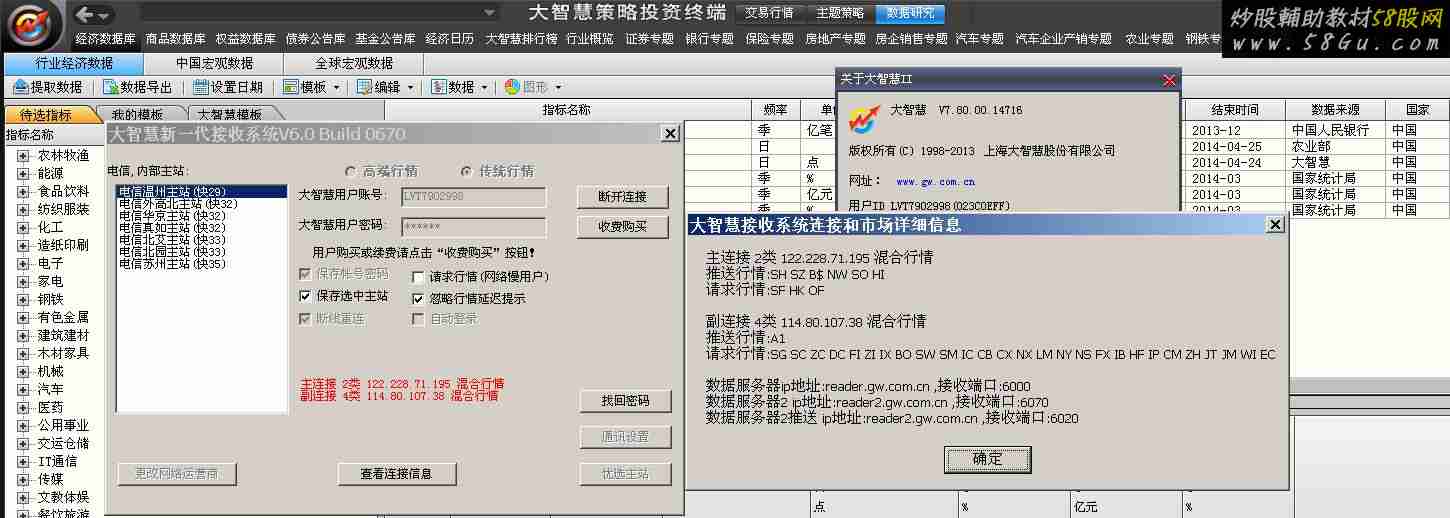The height and width of the screenshot is (518, 1450).
Task: Click the 收费购买 button
Action: pyautogui.click(x=622, y=227)
